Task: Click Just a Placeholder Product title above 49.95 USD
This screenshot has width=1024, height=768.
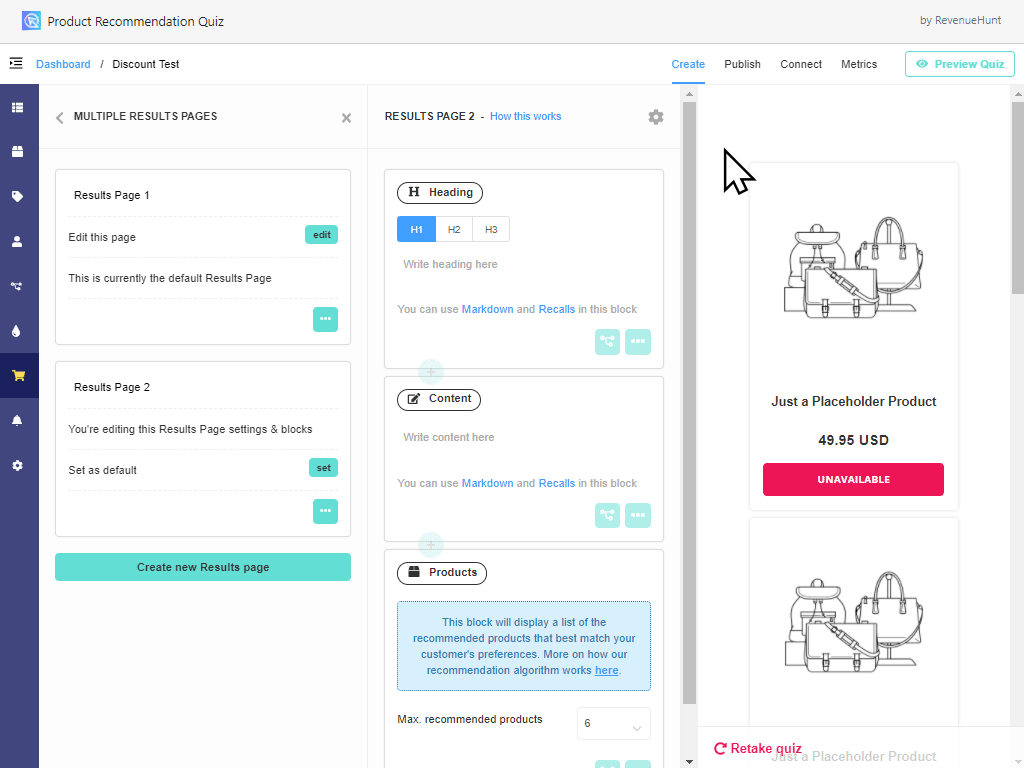Action: pyautogui.click(x=853, y=402)
